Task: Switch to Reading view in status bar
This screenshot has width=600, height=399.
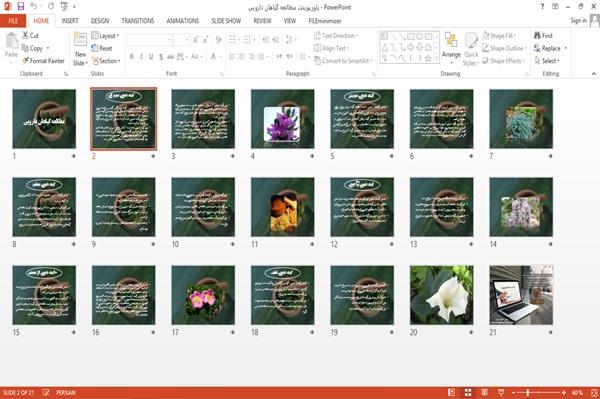Action: click(484, 392)
